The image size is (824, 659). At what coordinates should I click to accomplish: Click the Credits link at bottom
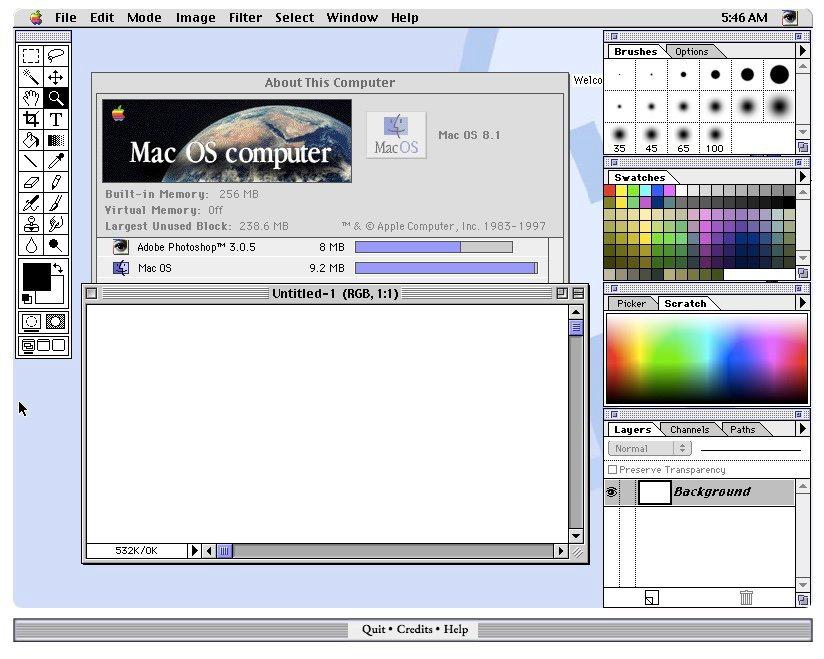click(414, 629)
